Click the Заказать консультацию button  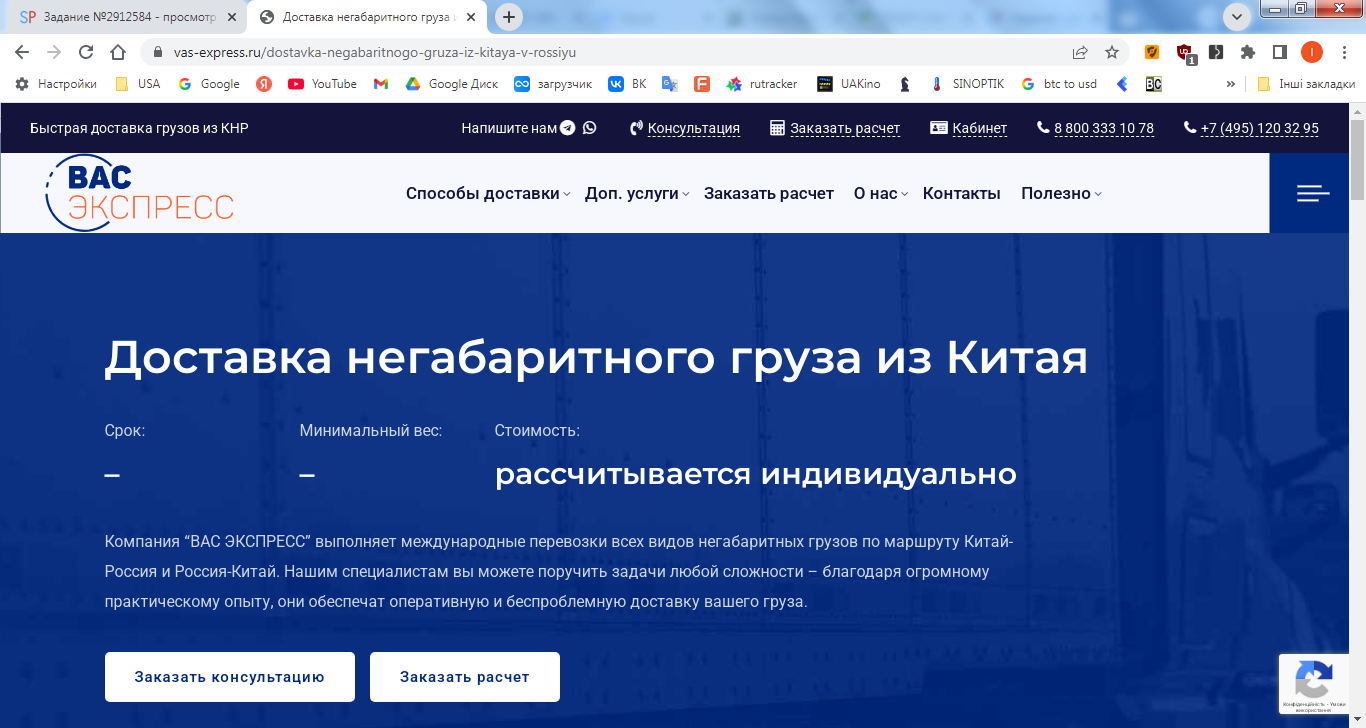point(230,677)
